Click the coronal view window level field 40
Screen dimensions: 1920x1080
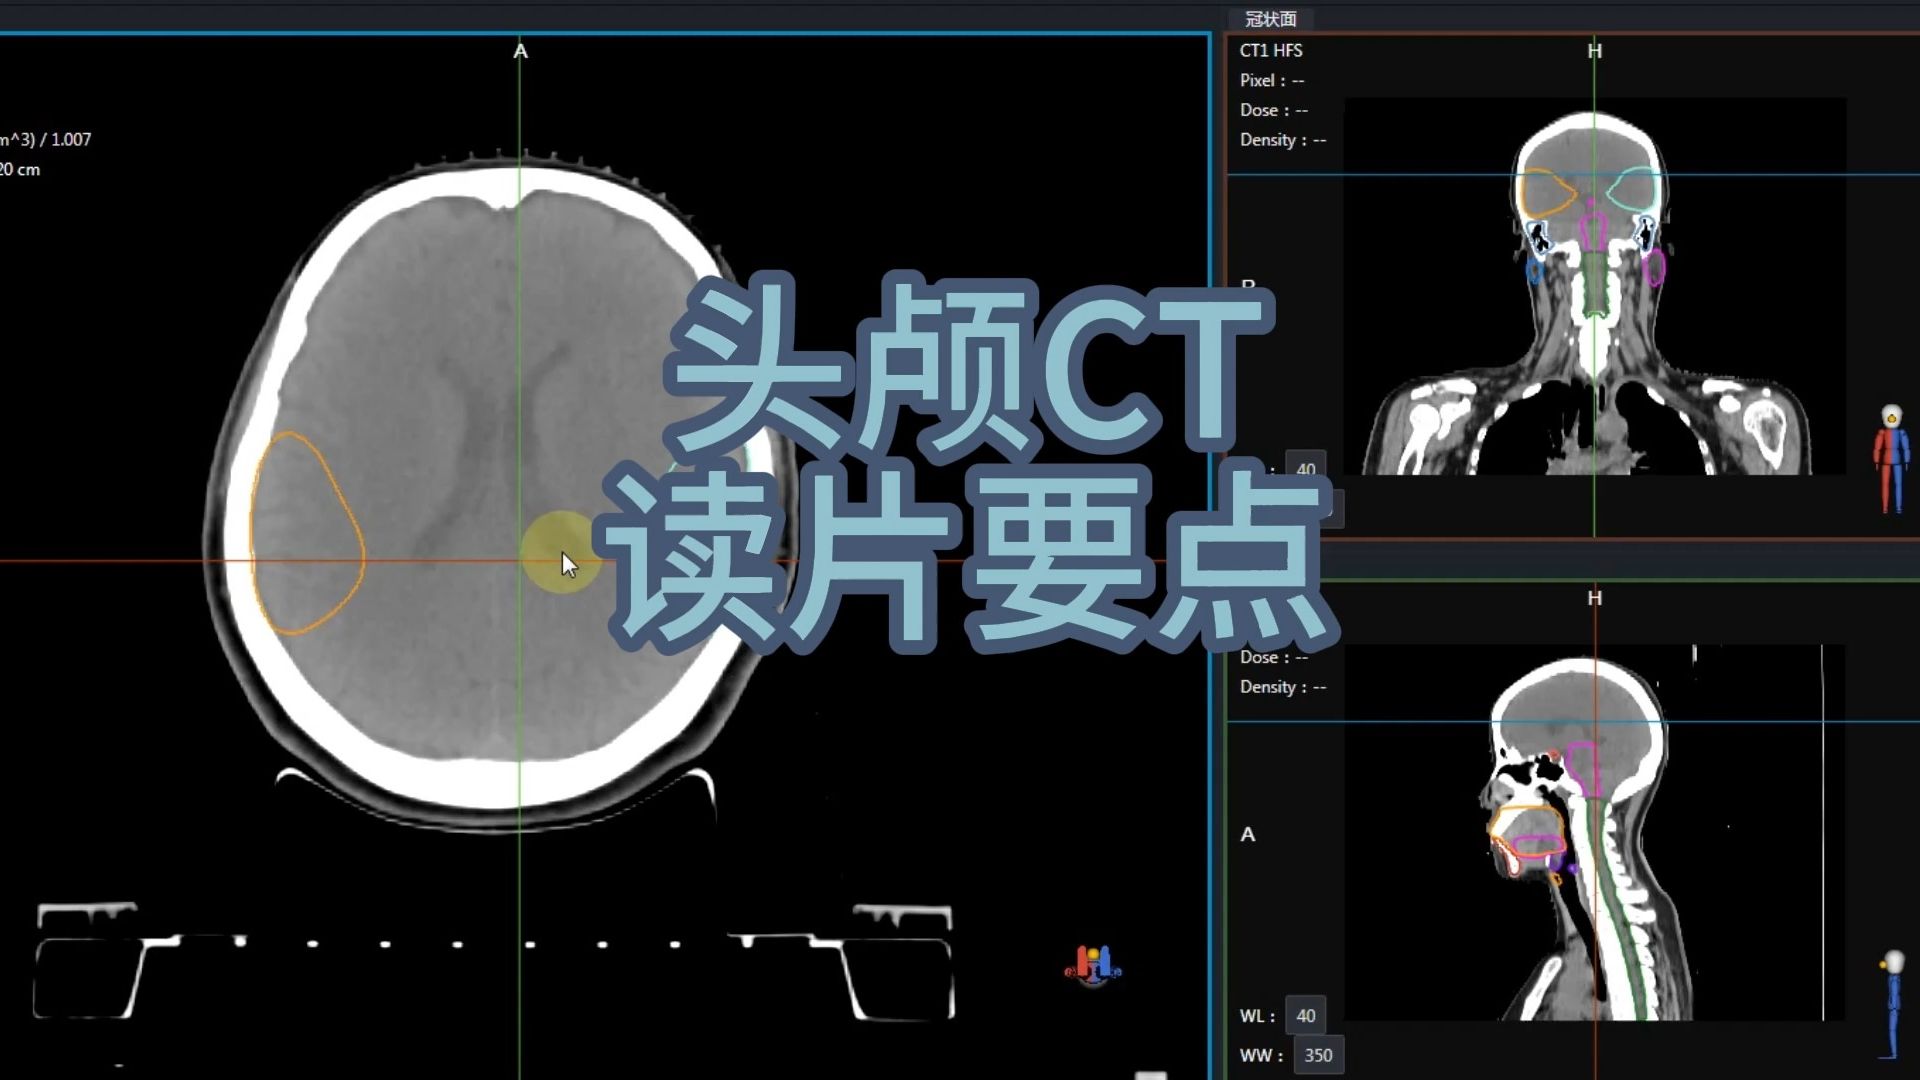[1305, 468]
